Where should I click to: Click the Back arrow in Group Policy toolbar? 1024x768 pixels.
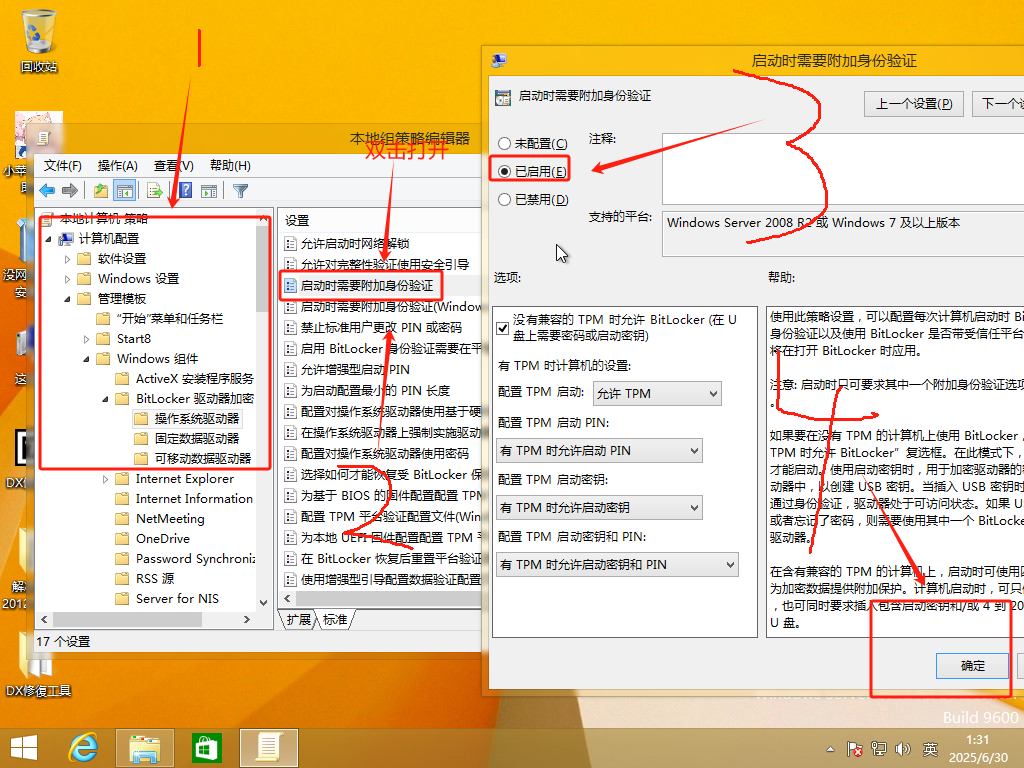47,191
